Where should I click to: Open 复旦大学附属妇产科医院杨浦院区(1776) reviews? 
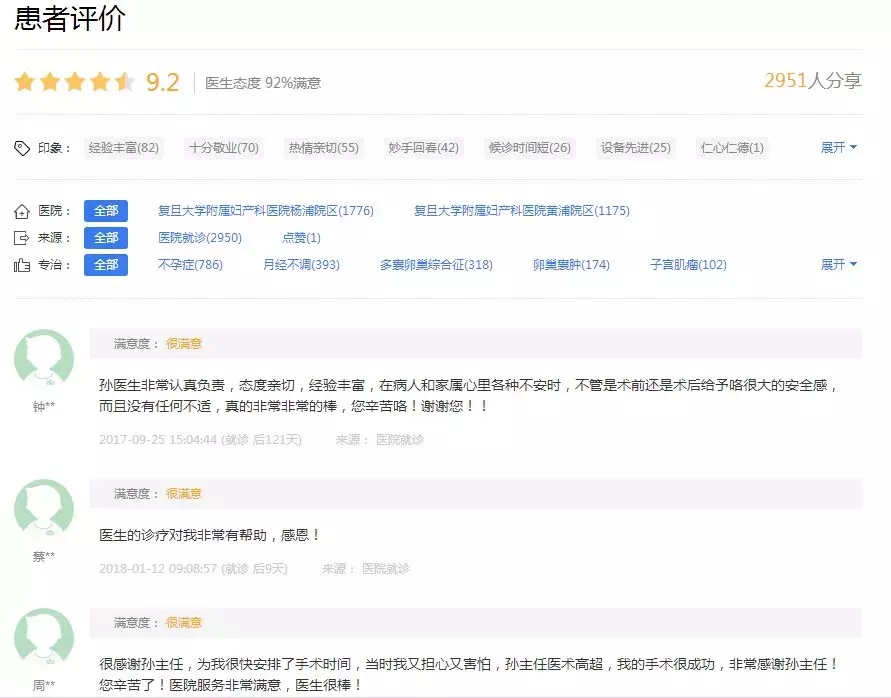[266, 211]
